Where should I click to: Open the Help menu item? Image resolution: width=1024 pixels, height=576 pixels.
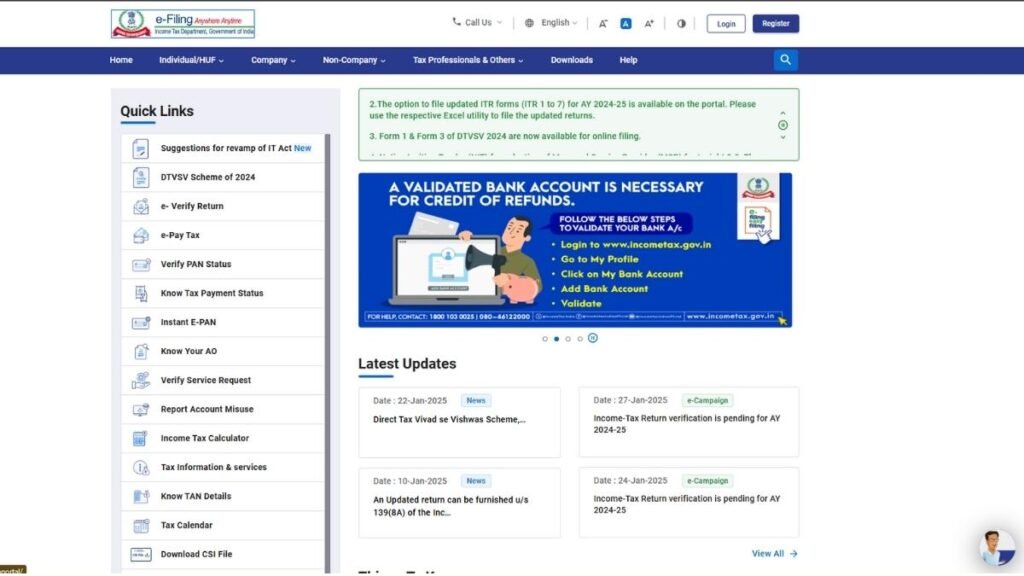pyautogui.click(x=628, y=60)
